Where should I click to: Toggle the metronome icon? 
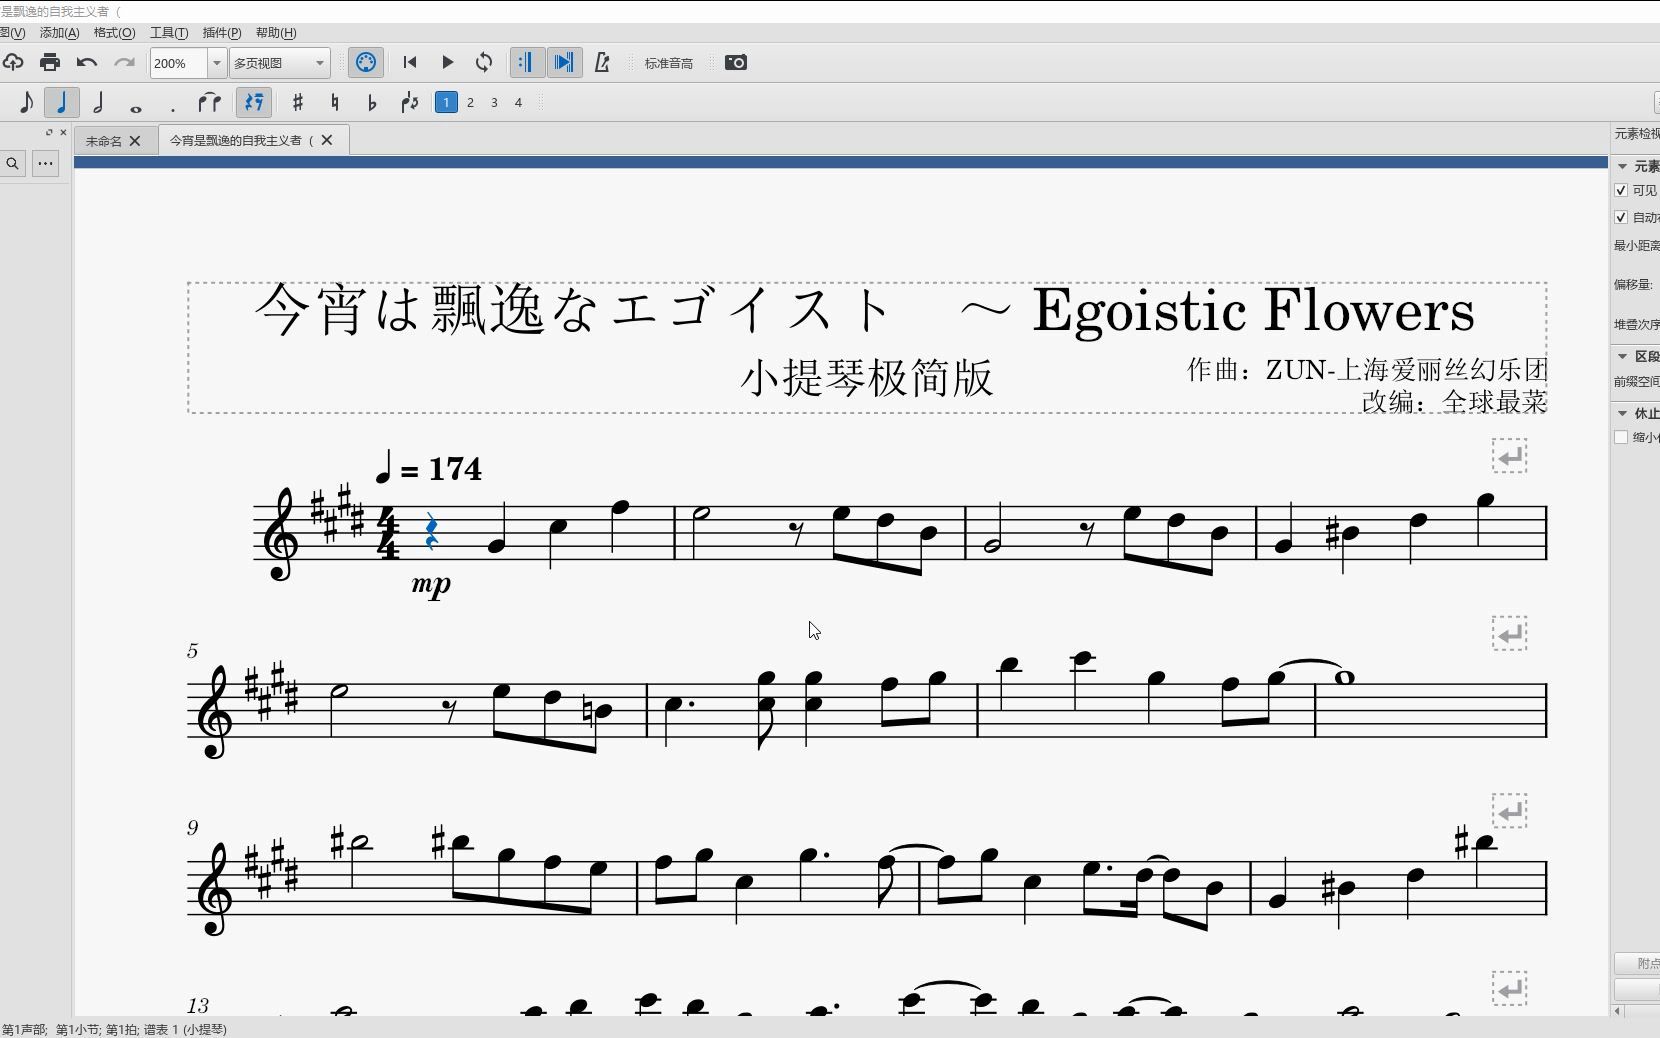pos(602,63)
